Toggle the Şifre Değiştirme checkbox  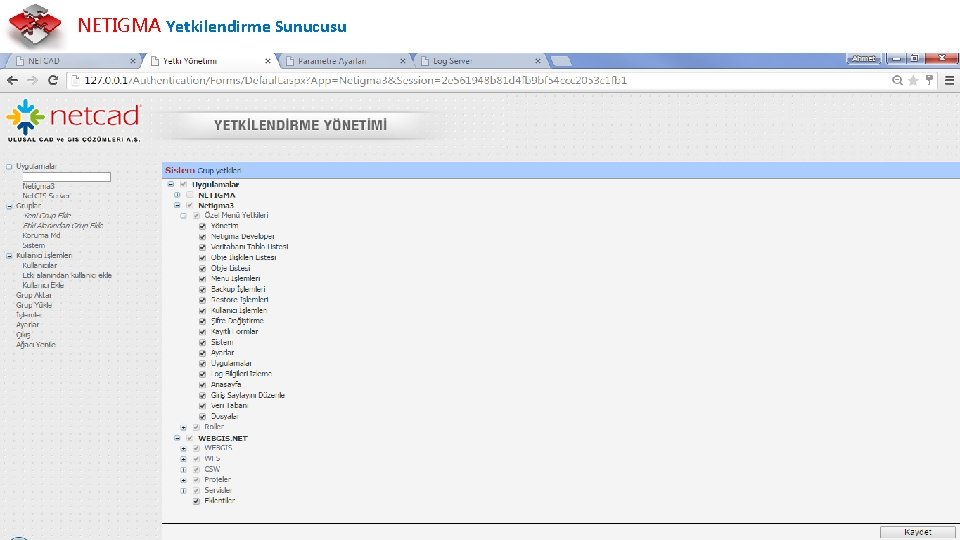click(x=203, y=321)
